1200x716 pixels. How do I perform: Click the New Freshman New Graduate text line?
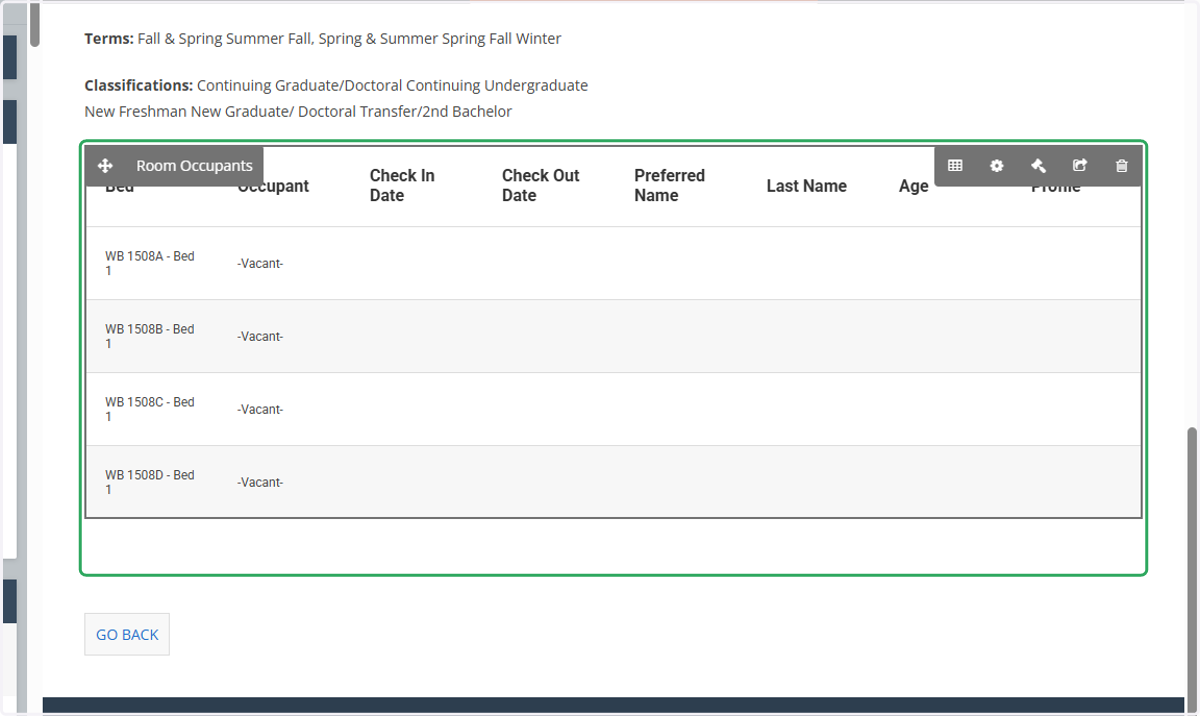click(298, 111)
